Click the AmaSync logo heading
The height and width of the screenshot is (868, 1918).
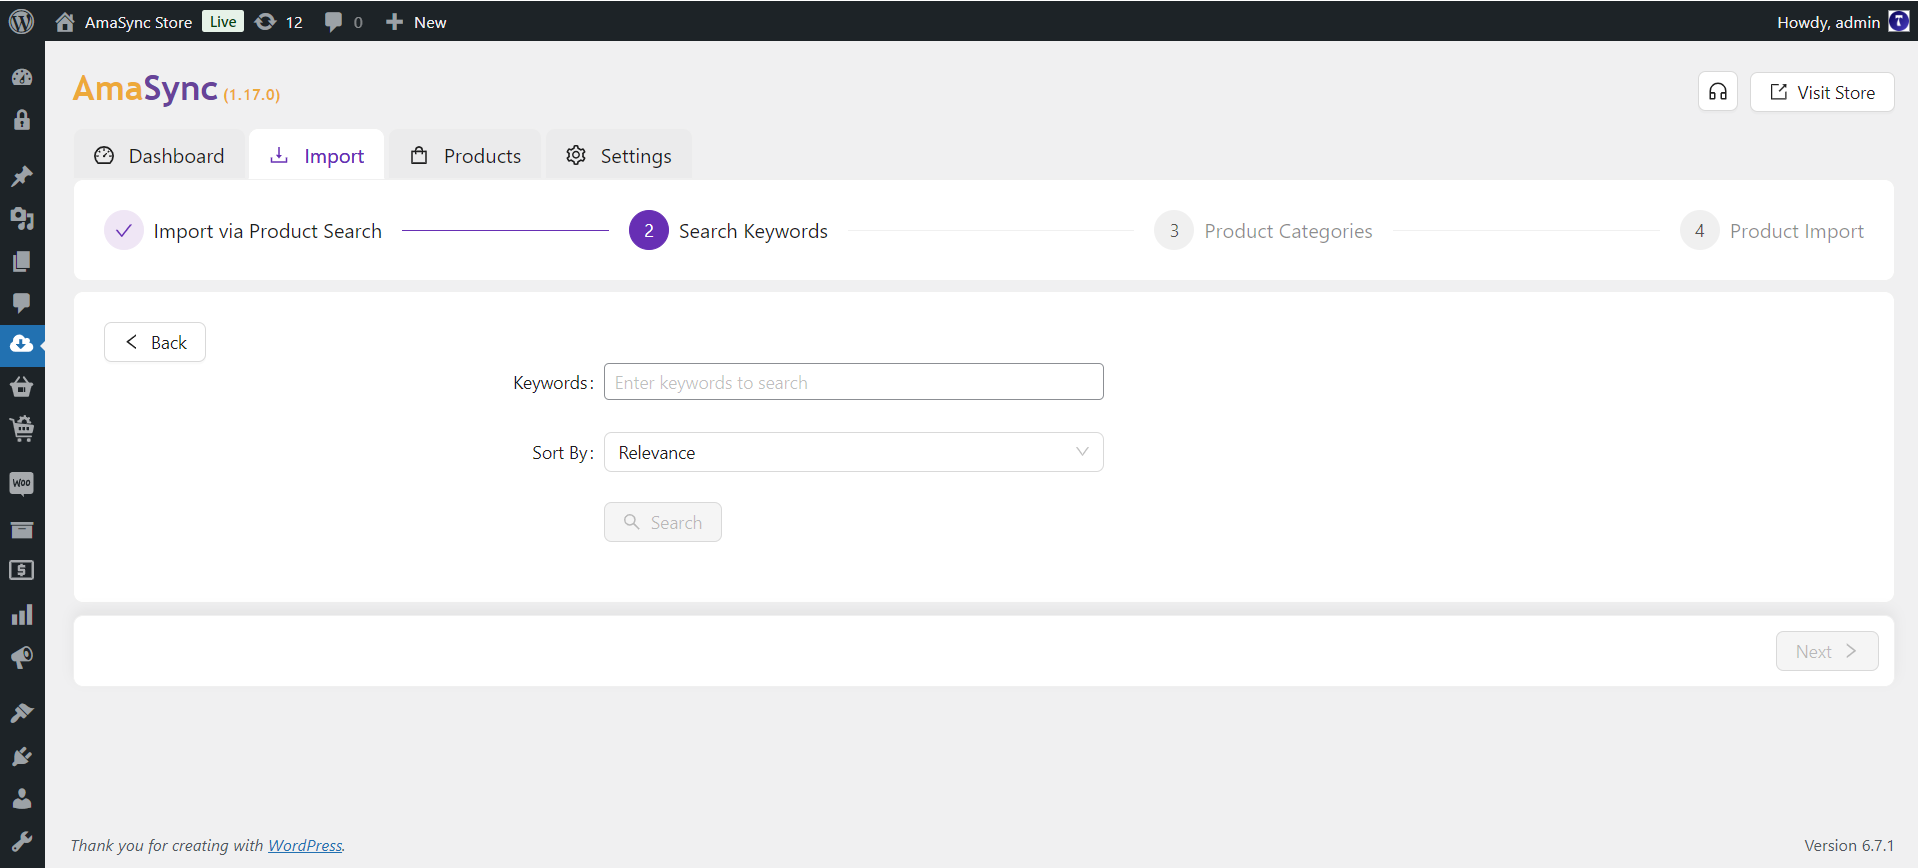145,89
